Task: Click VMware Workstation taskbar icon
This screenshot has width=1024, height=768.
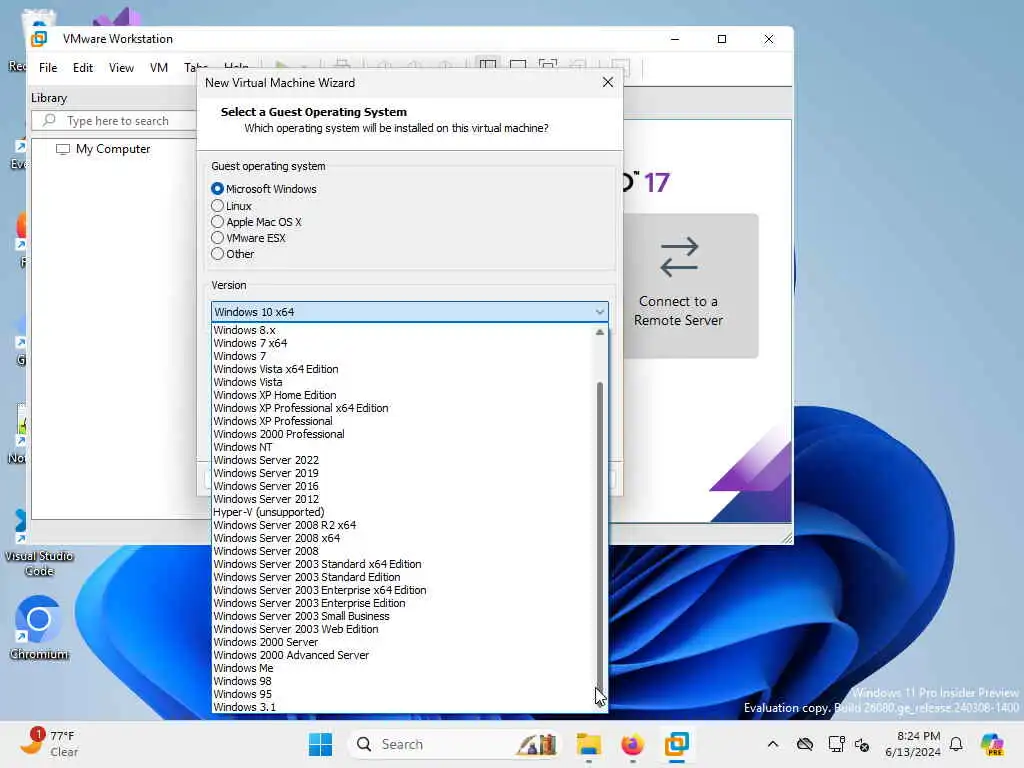Action: point(677,744)
